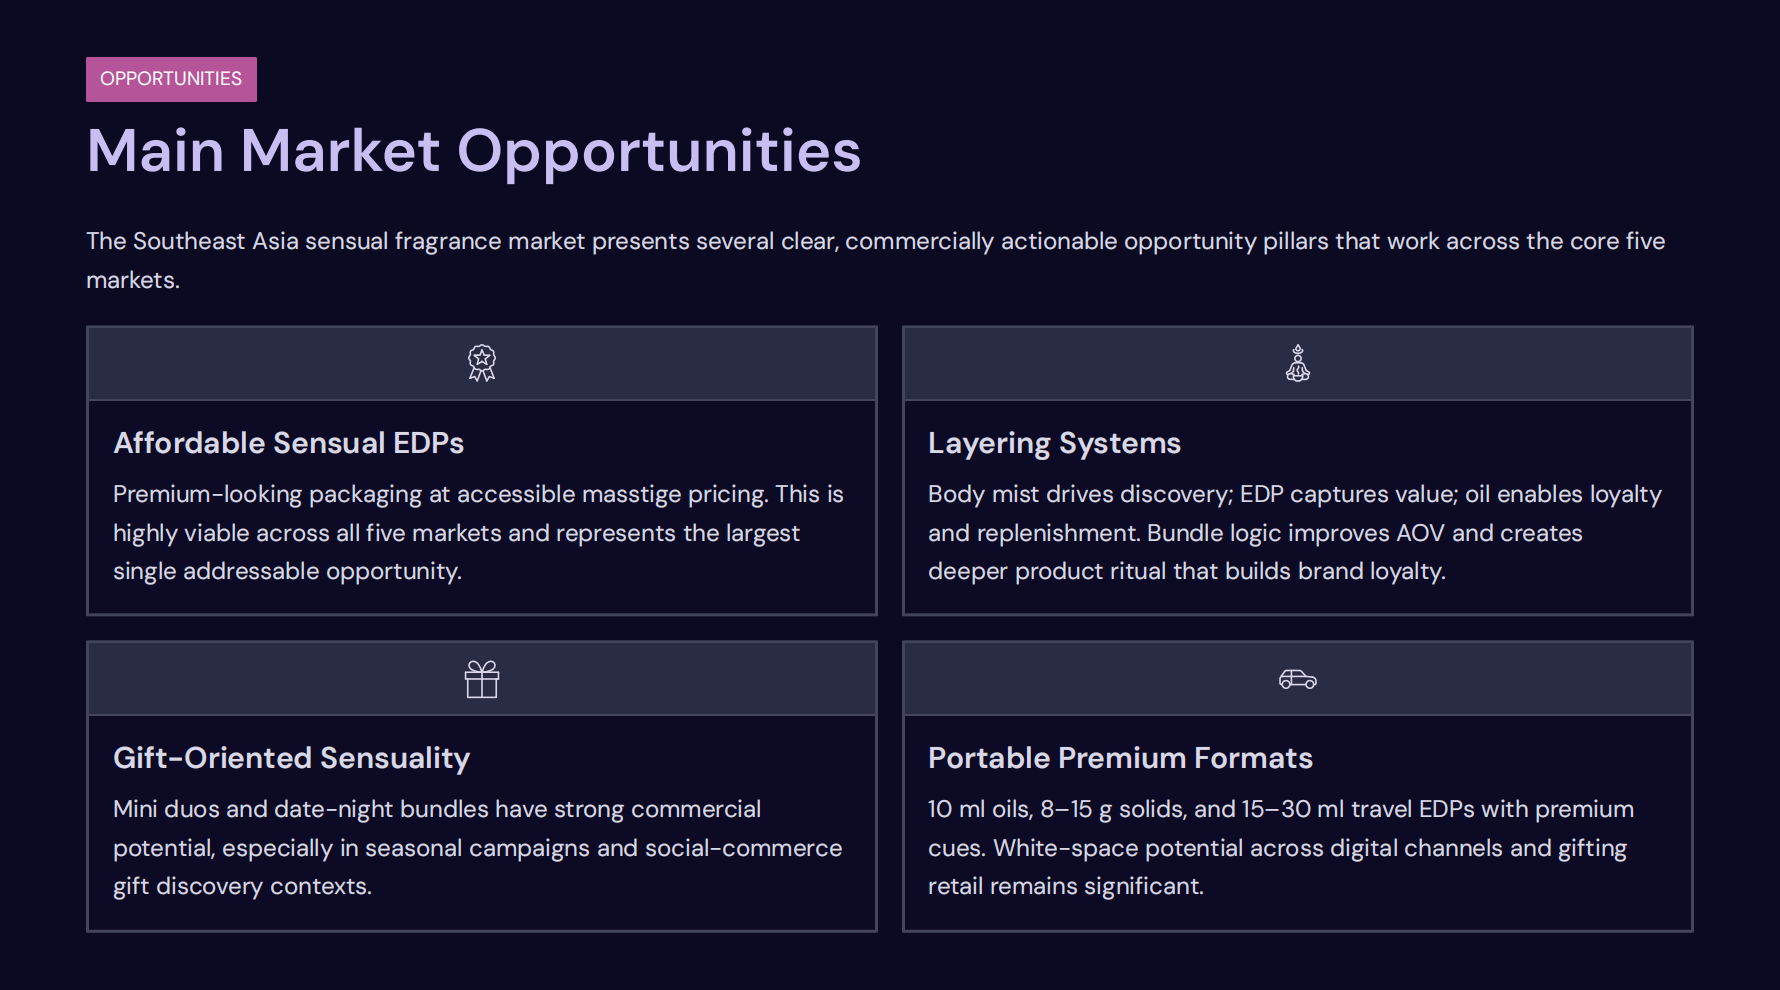Click the Portable Premium Formats heading

pyautogui.click(x=1120, y=758)
